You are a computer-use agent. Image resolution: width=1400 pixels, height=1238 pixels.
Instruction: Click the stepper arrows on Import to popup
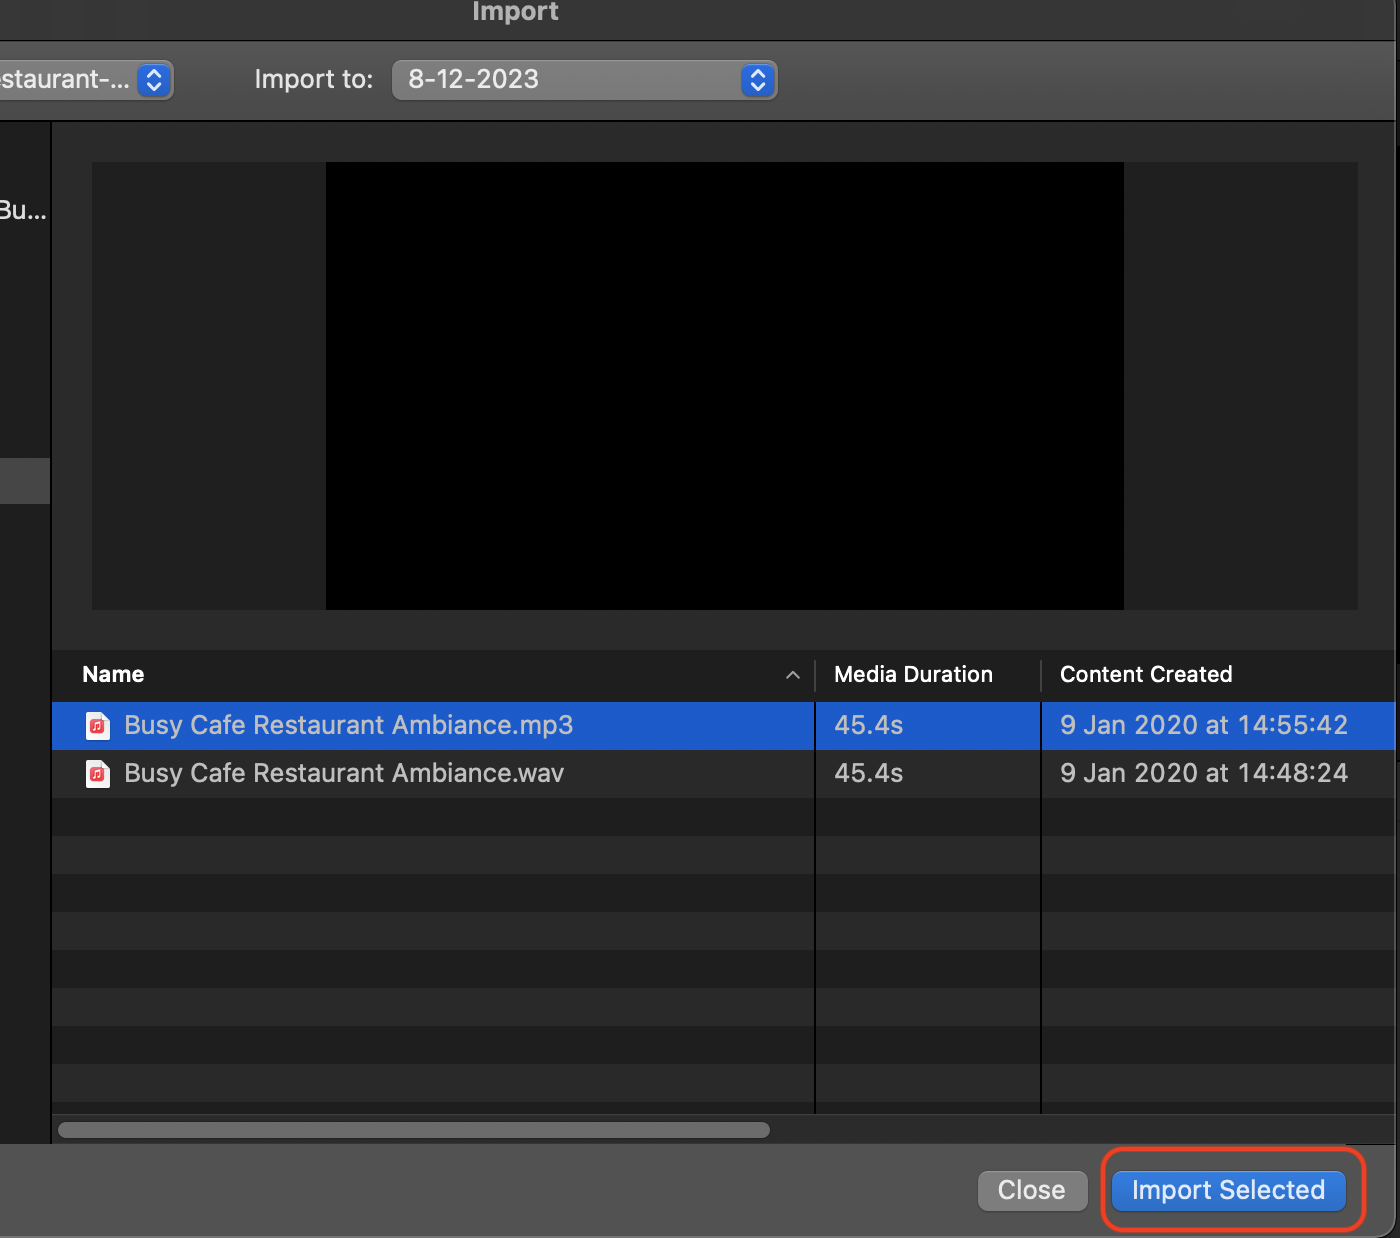pyautogui.click(x=757, y=80)
